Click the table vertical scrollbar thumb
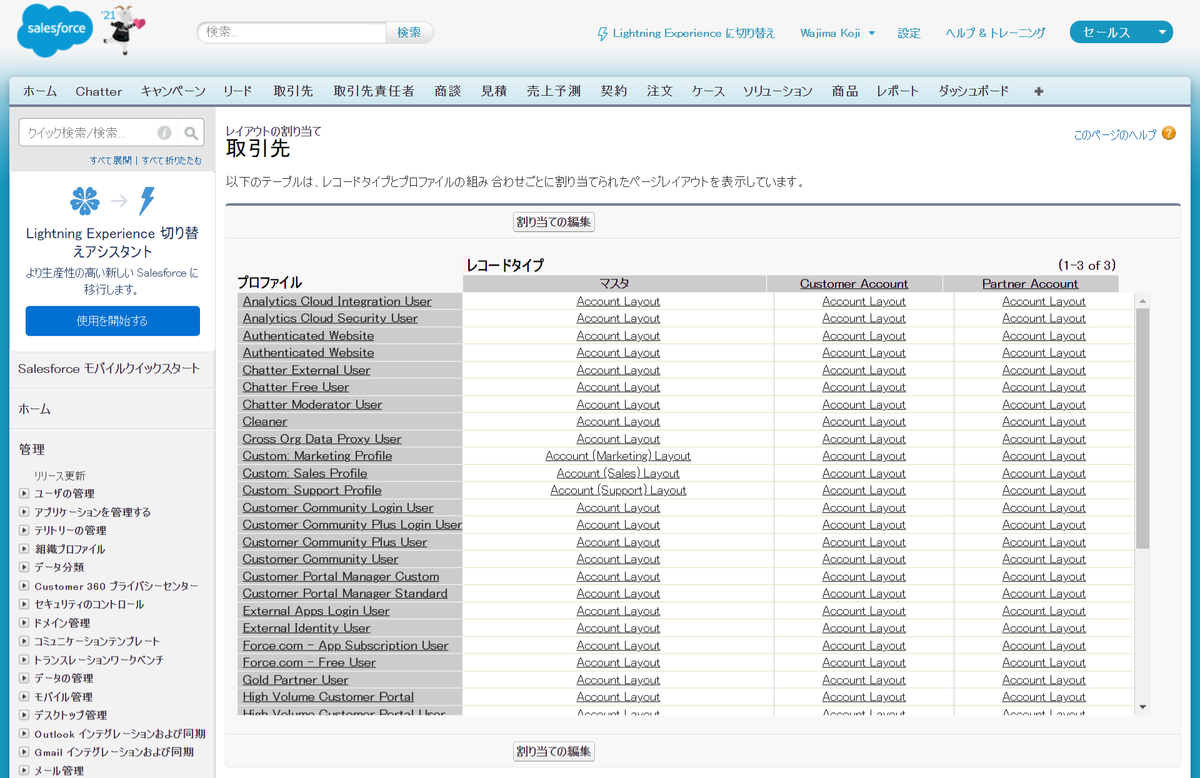This screenshot has height=778, width=1200. (x=1142, y=428)
